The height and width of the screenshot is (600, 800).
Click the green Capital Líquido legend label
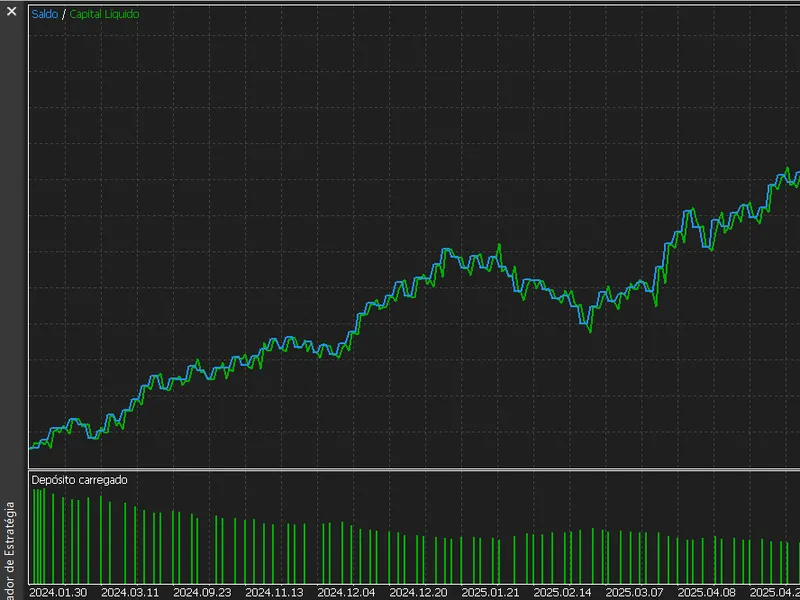tap(104, 14)
